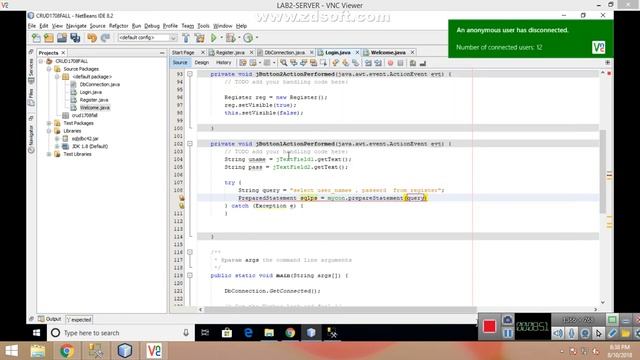This screenshot has width=640, height=360.
Task: Switch to the Register.java tab
Action: point(230,53)
